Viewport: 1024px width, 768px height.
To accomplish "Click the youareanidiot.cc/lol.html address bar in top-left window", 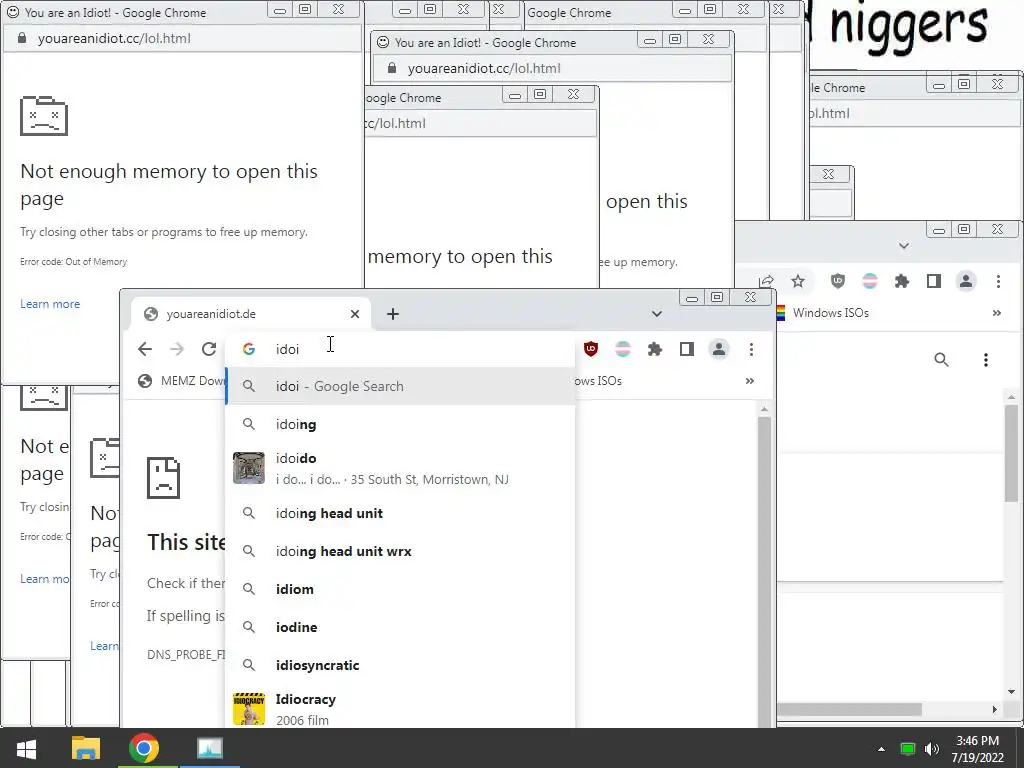I will pos(183,39).
